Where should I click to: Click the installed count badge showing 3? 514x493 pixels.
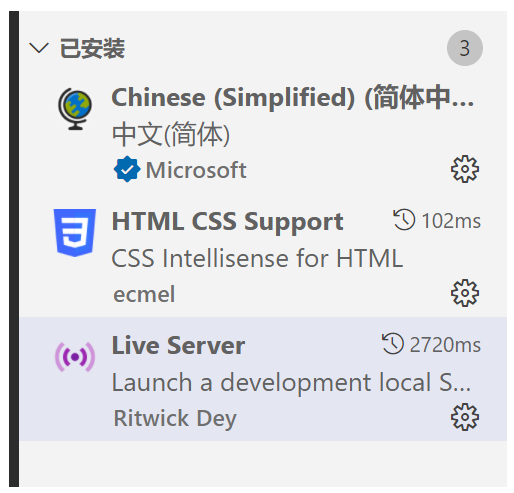465,48
